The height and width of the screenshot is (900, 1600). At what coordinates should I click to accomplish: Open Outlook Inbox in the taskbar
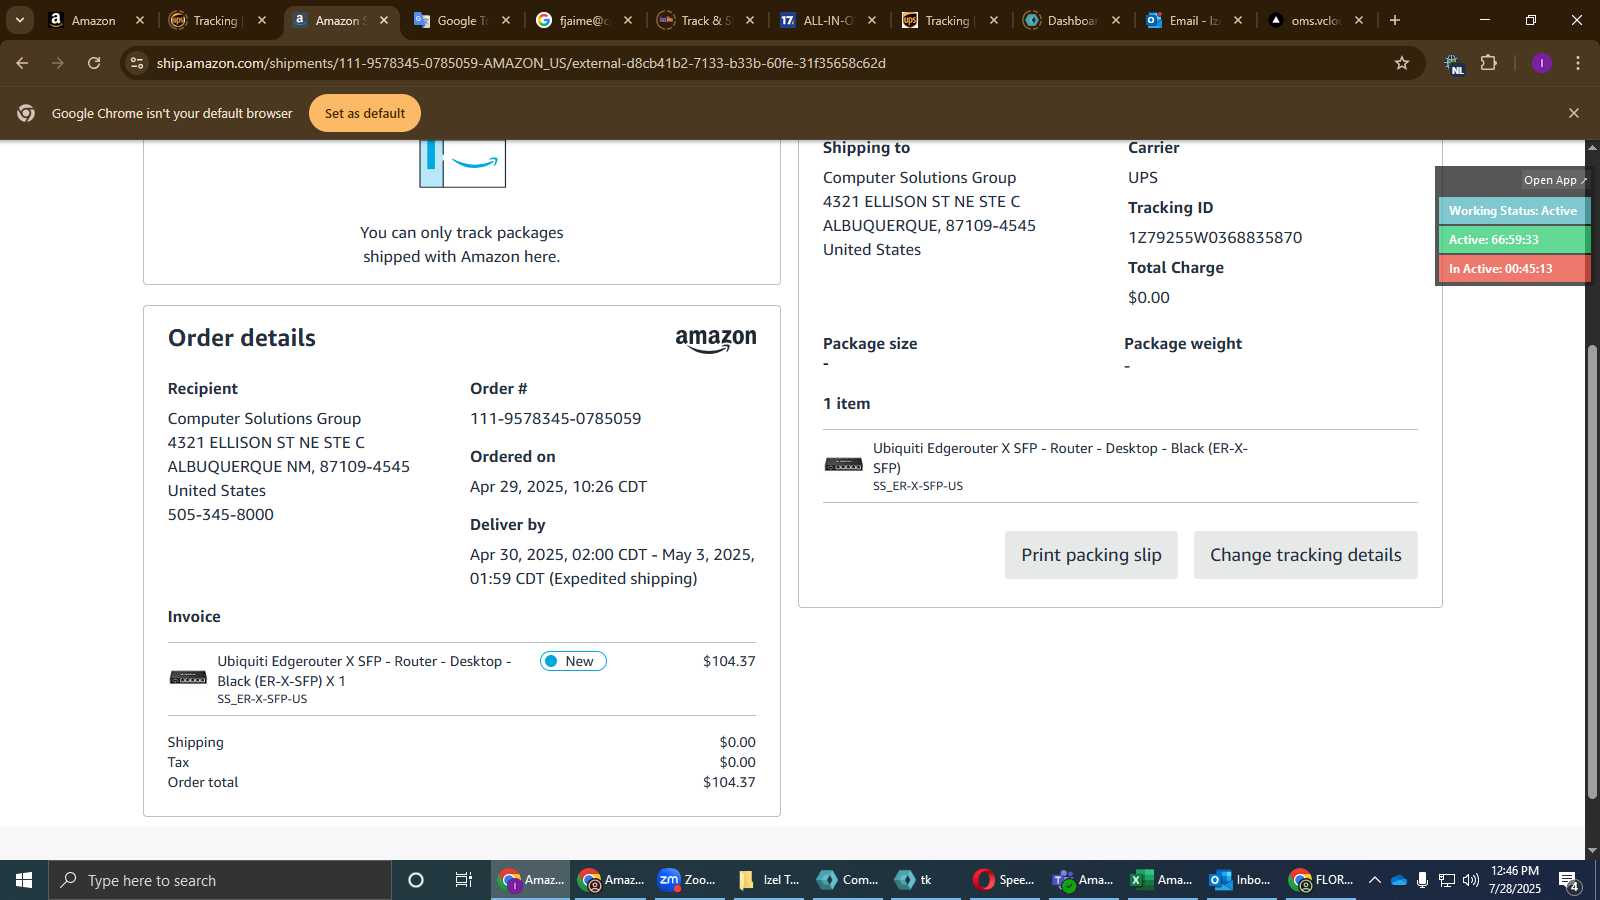click(1240, 880)
